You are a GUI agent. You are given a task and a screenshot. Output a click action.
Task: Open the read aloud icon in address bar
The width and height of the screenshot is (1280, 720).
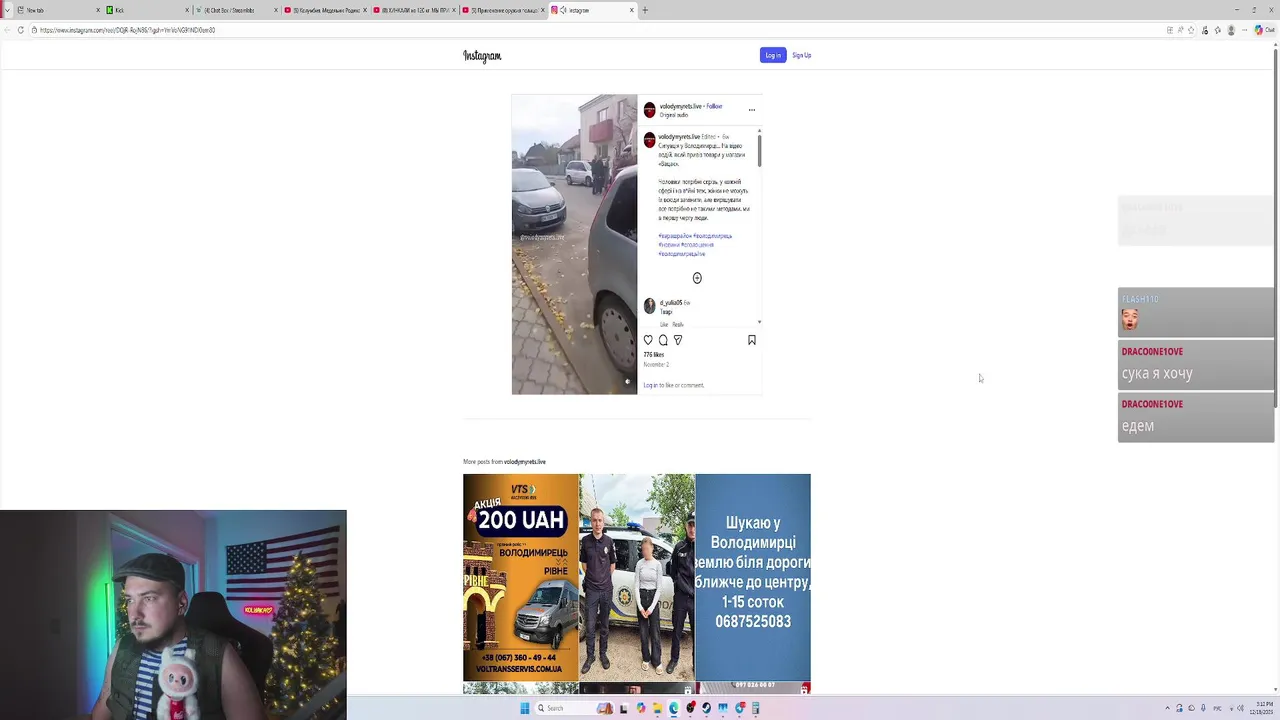[x=1181, y=30]
